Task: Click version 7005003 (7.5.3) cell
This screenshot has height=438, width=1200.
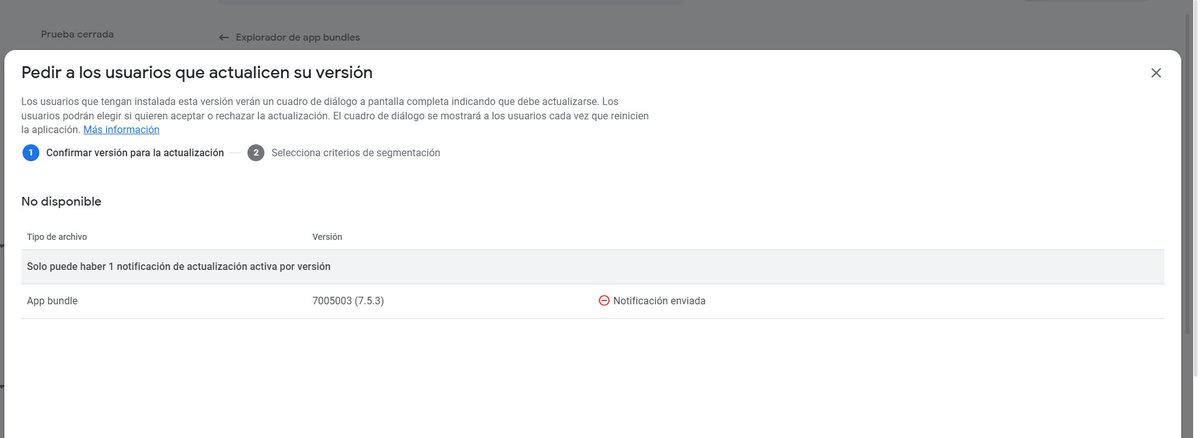Action: (x=348, y=301)
